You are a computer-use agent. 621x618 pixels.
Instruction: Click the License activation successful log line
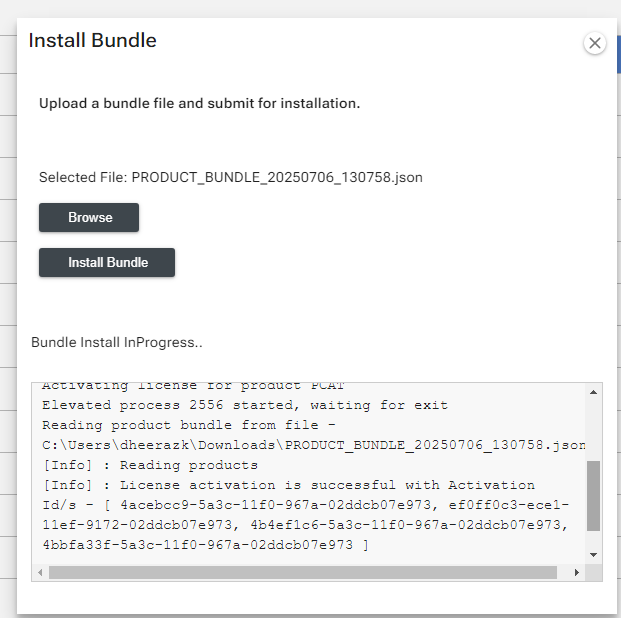pos(288,485)
